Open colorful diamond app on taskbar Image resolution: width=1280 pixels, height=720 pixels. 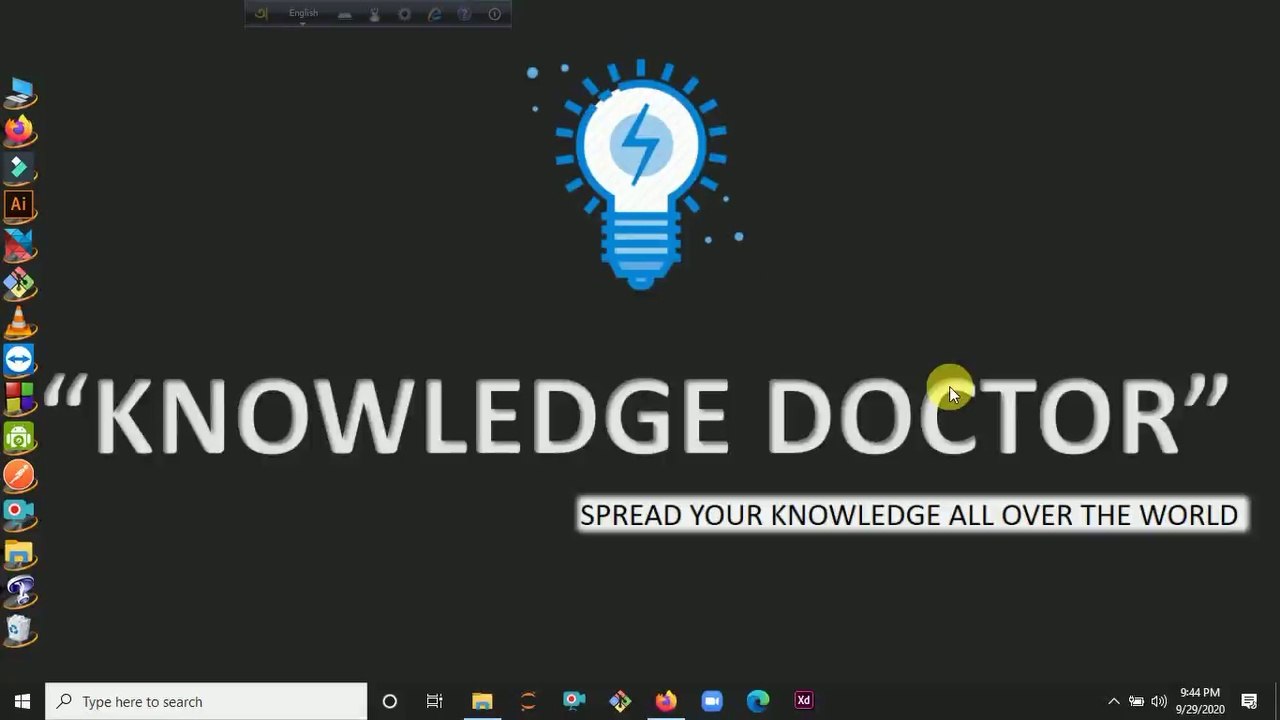(620, 701)
